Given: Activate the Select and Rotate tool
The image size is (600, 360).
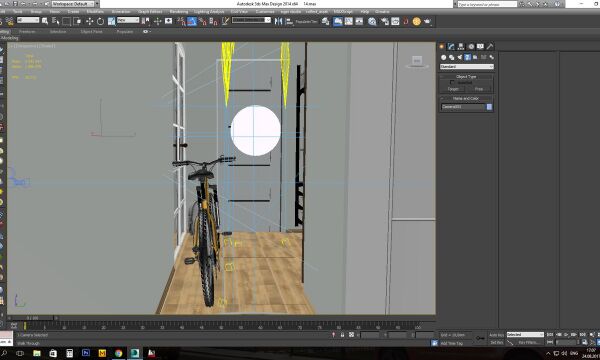Looking at the screenshot, I should point(100,21).
